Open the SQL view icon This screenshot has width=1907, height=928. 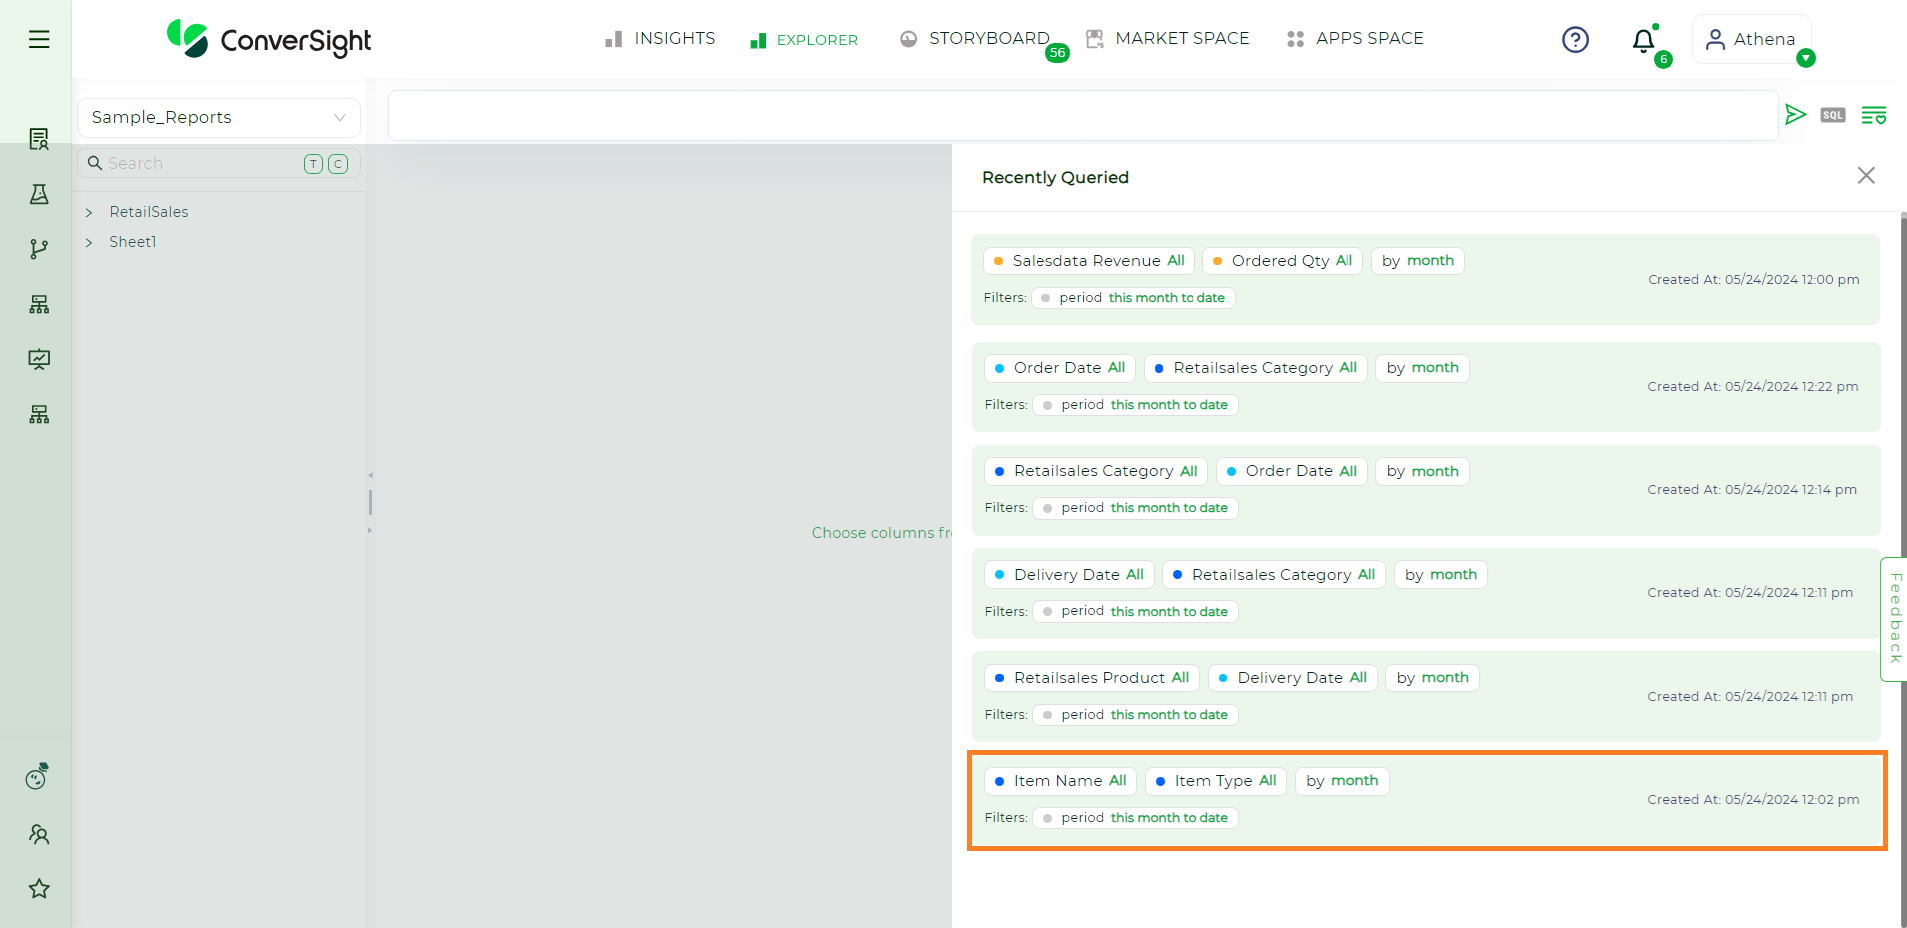tap(1832, 115)
